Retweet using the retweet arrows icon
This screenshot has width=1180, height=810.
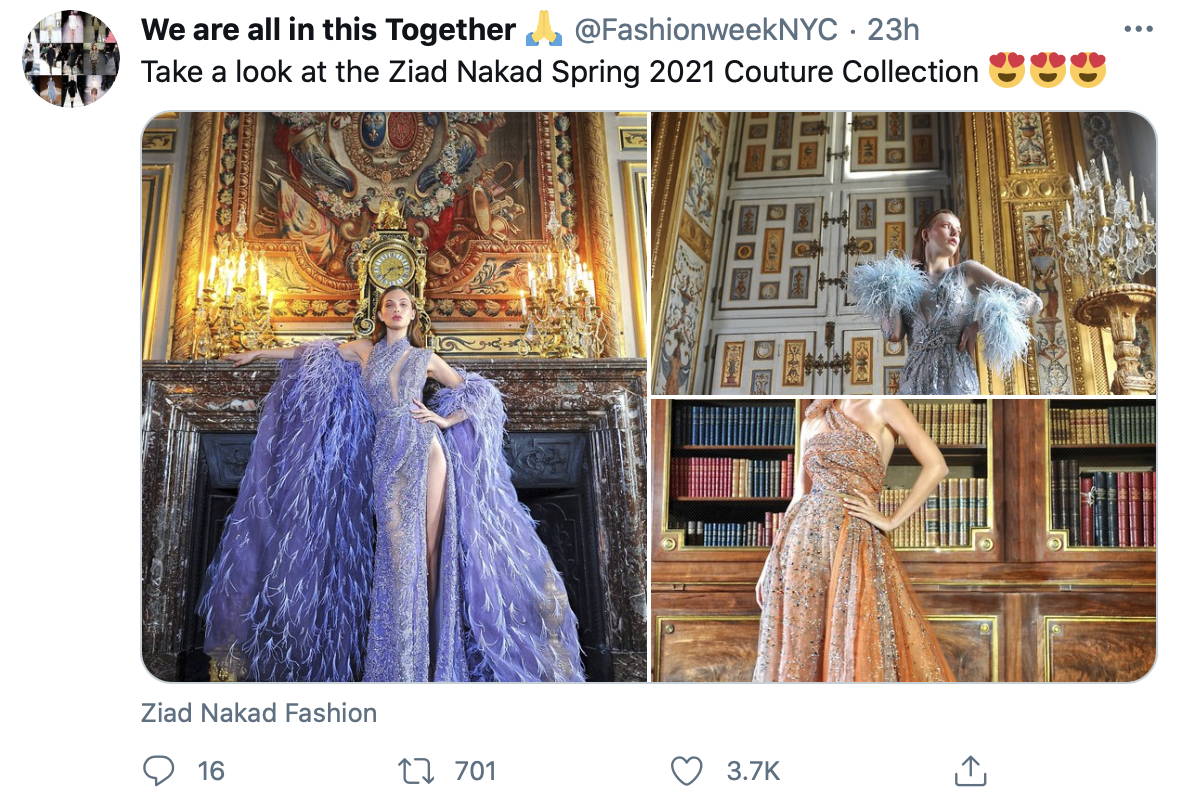click(x=415, y=771)
